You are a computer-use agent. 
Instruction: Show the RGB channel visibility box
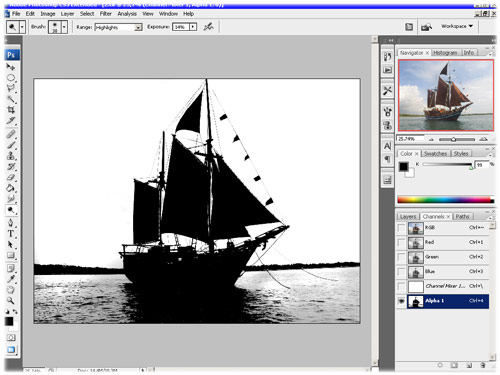[402, 228]
